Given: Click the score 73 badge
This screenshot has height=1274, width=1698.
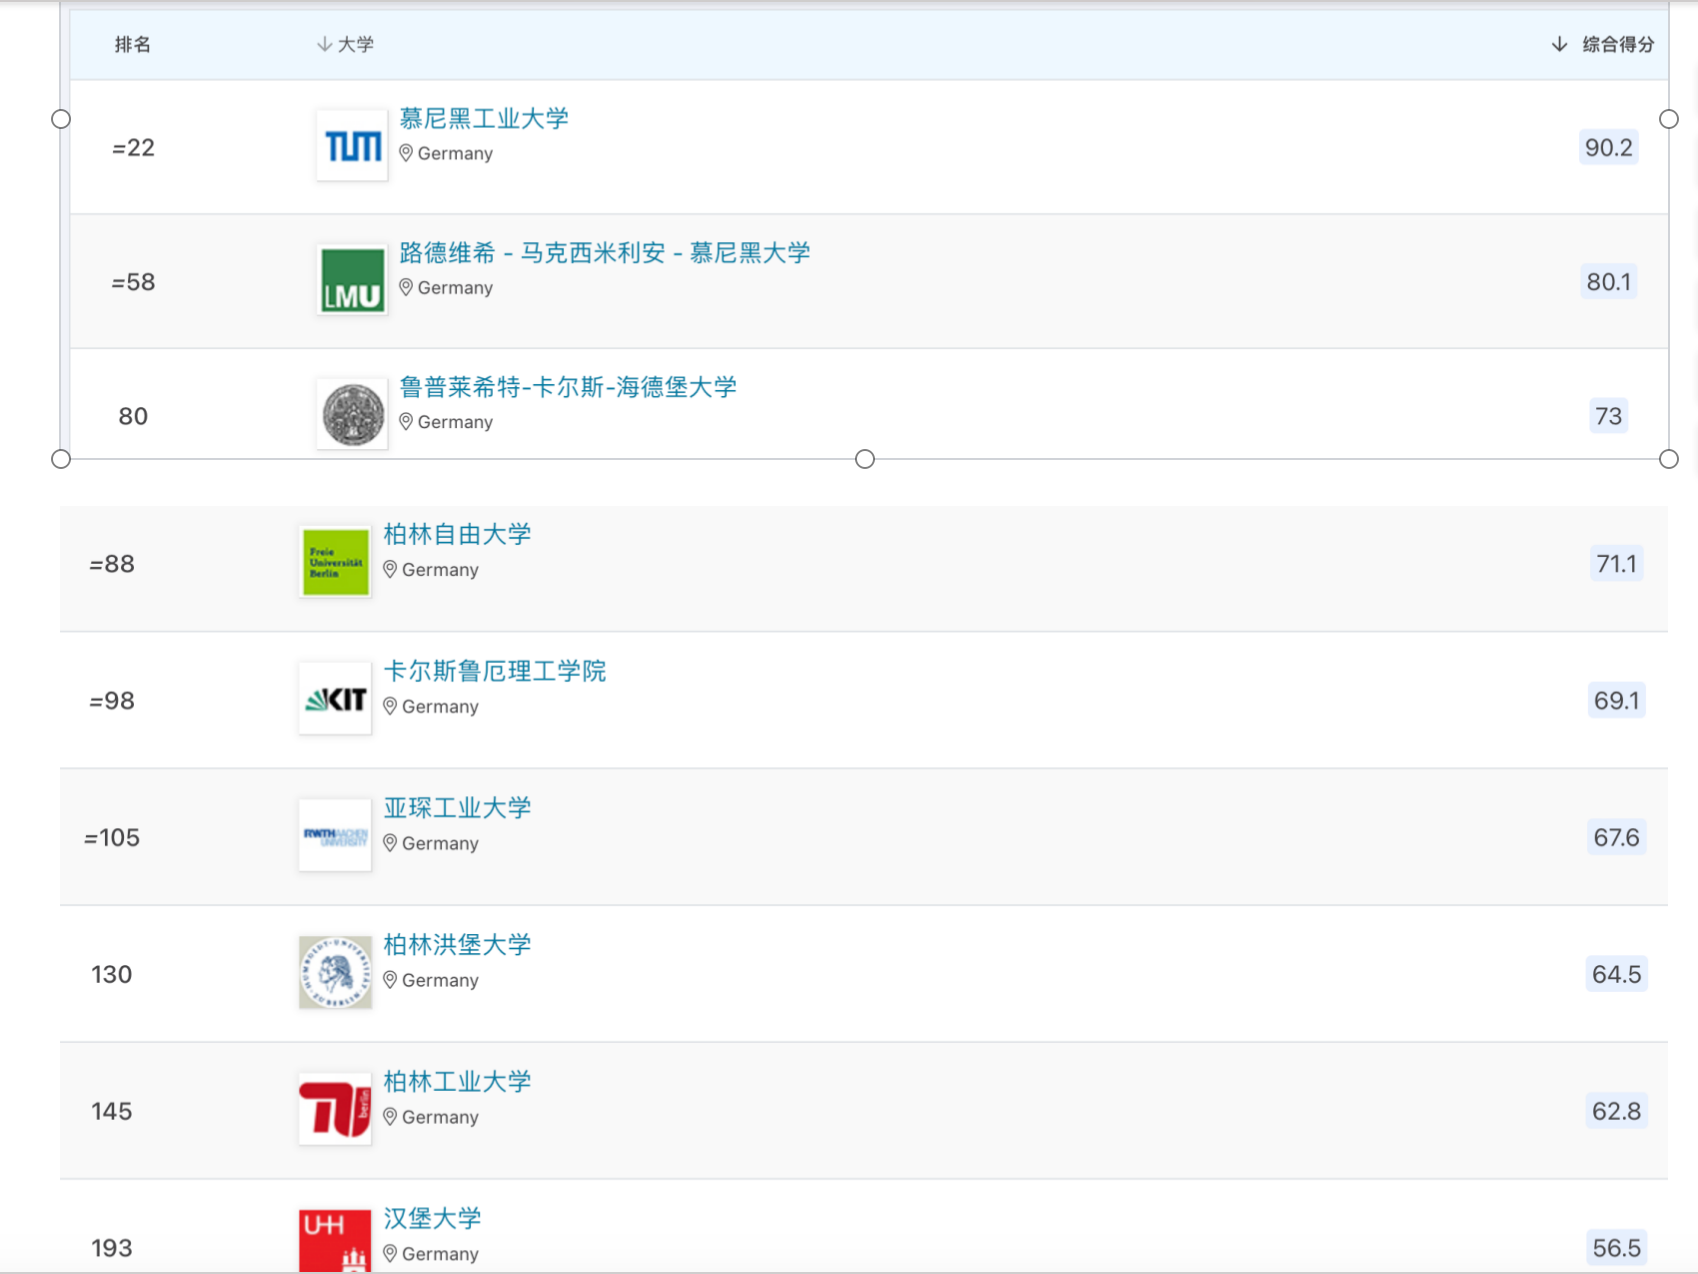Looking at the screenshot, I should (x=1608, y=416).
